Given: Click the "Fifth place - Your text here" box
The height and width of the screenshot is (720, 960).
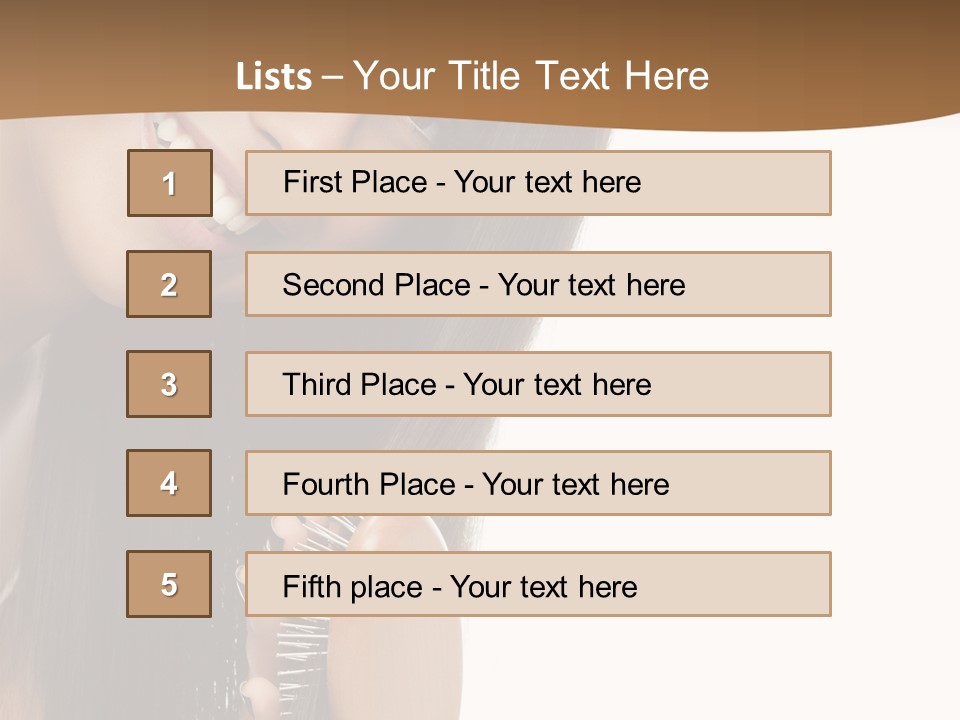Looking at the screenshot, I should point(538,584).
